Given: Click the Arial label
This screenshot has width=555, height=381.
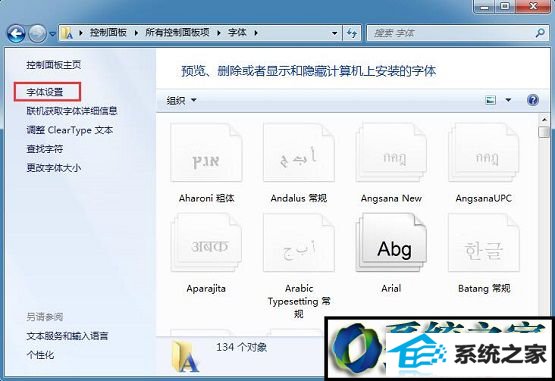Looking at the screenshot, I should (x=391, y=288).
